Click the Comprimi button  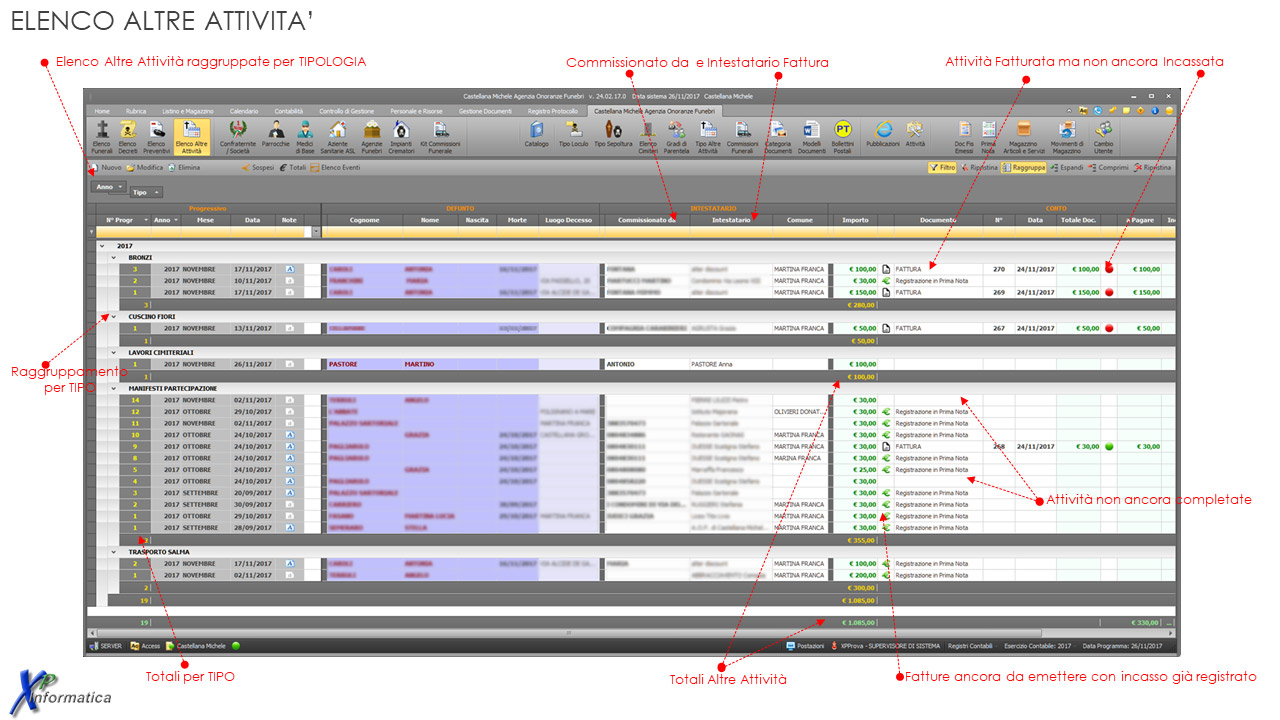1108,168
